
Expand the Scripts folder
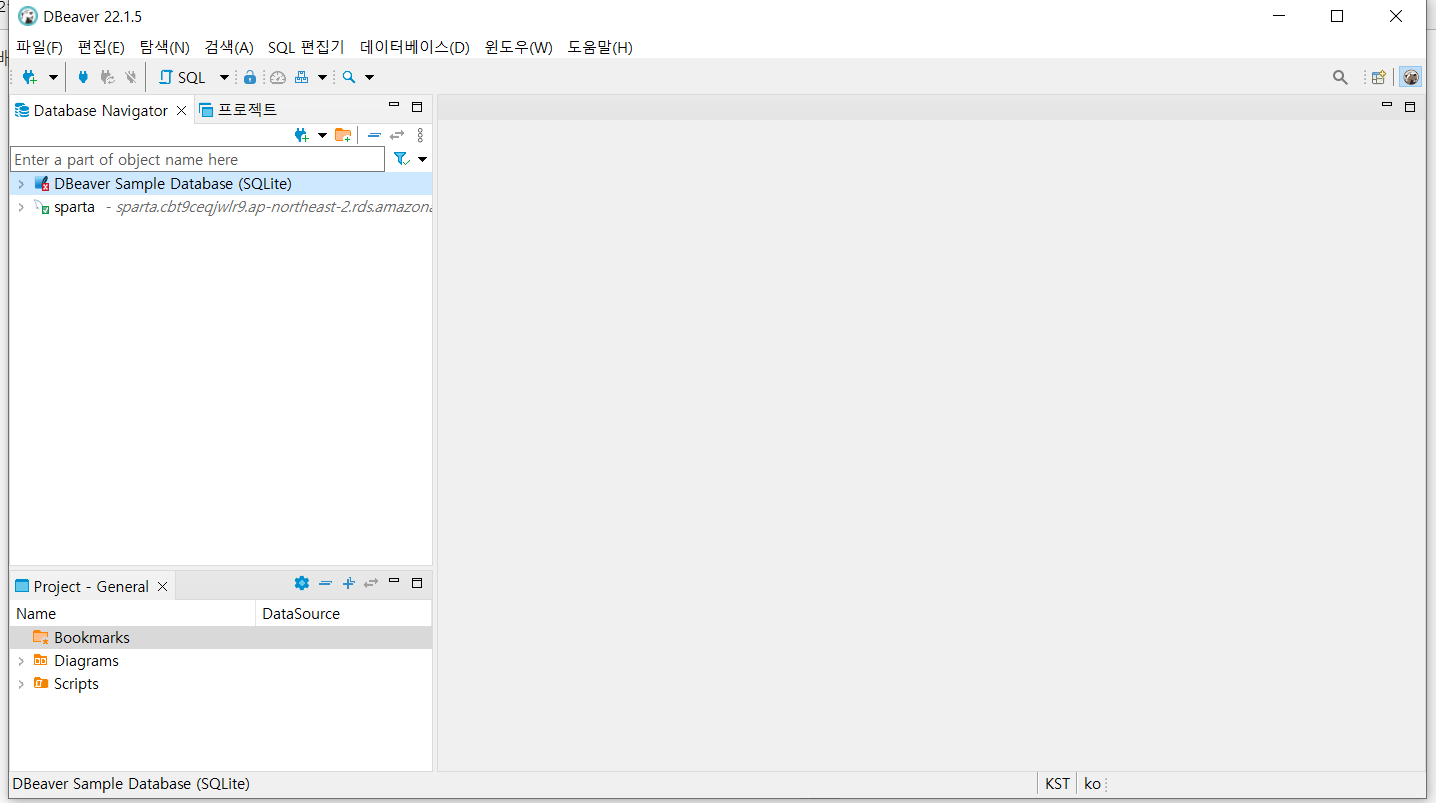21,684
